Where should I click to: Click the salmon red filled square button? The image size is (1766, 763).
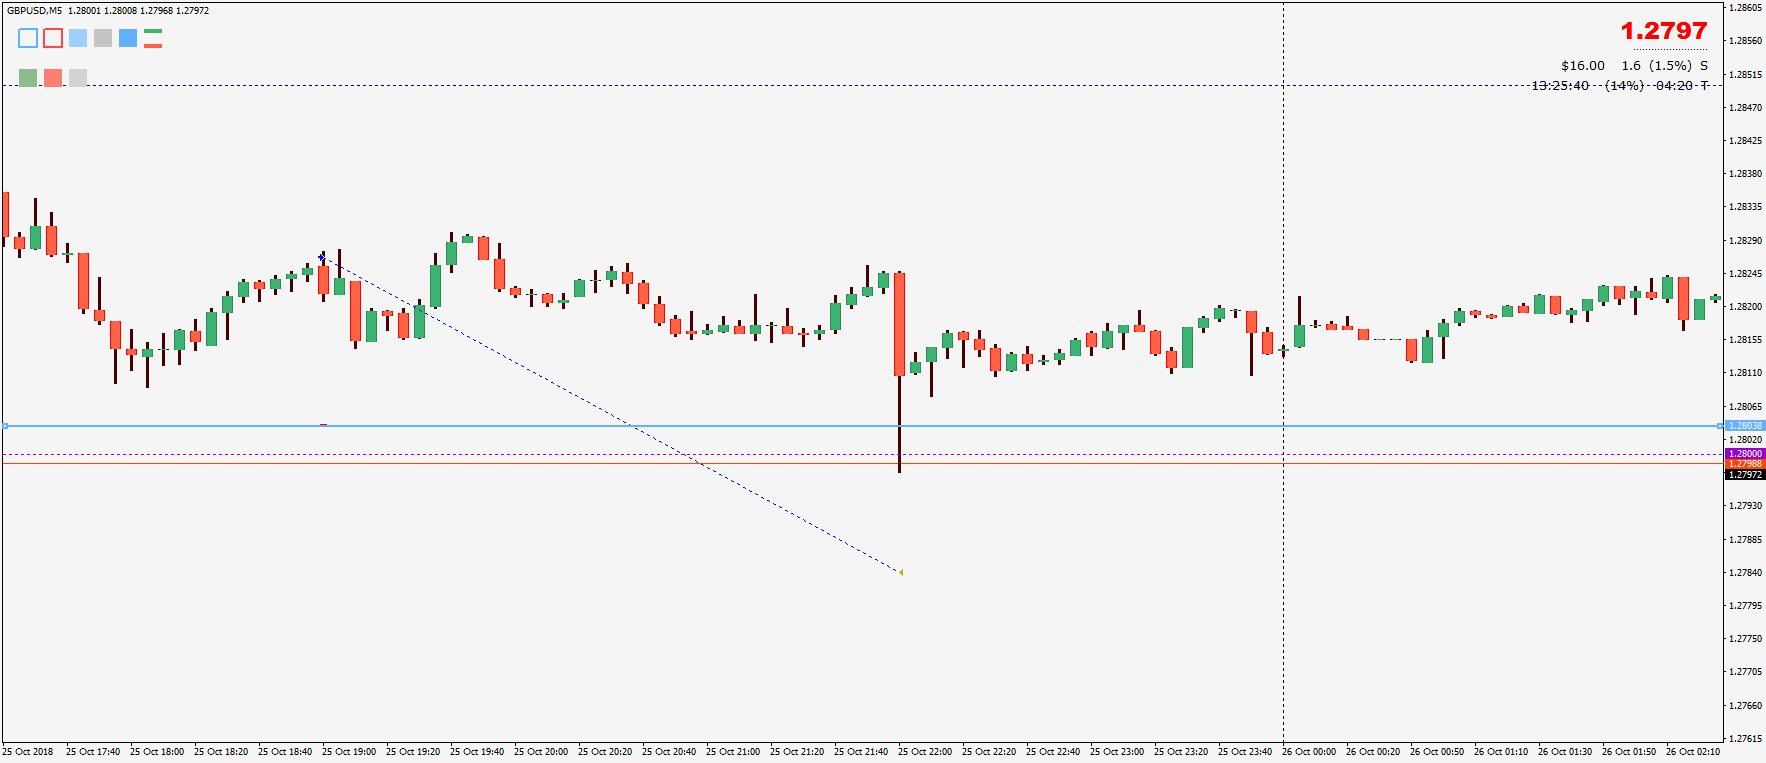pos(53,77)
